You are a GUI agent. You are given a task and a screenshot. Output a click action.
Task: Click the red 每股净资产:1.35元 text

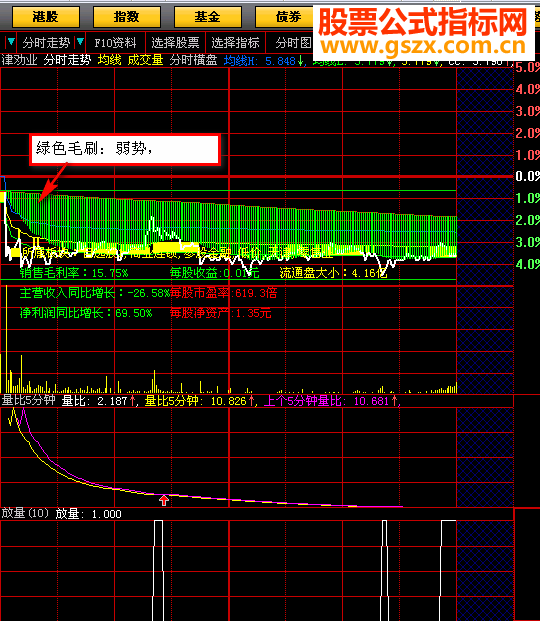tap(221, 313)
